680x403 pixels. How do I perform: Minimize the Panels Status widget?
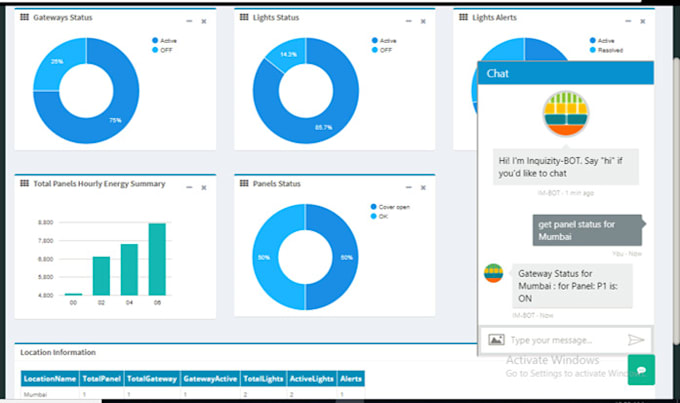(409, 187)
